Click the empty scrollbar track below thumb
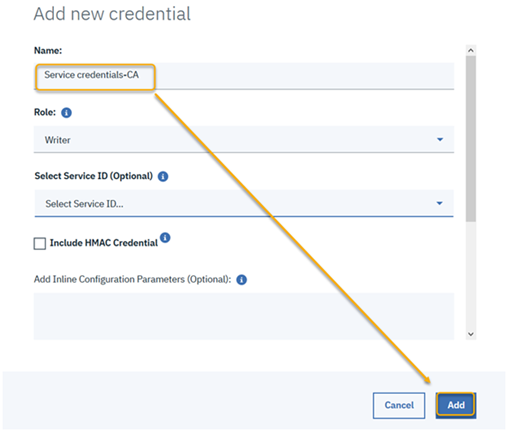This screenshot has height=433, width=508. (x=471, y=275)
